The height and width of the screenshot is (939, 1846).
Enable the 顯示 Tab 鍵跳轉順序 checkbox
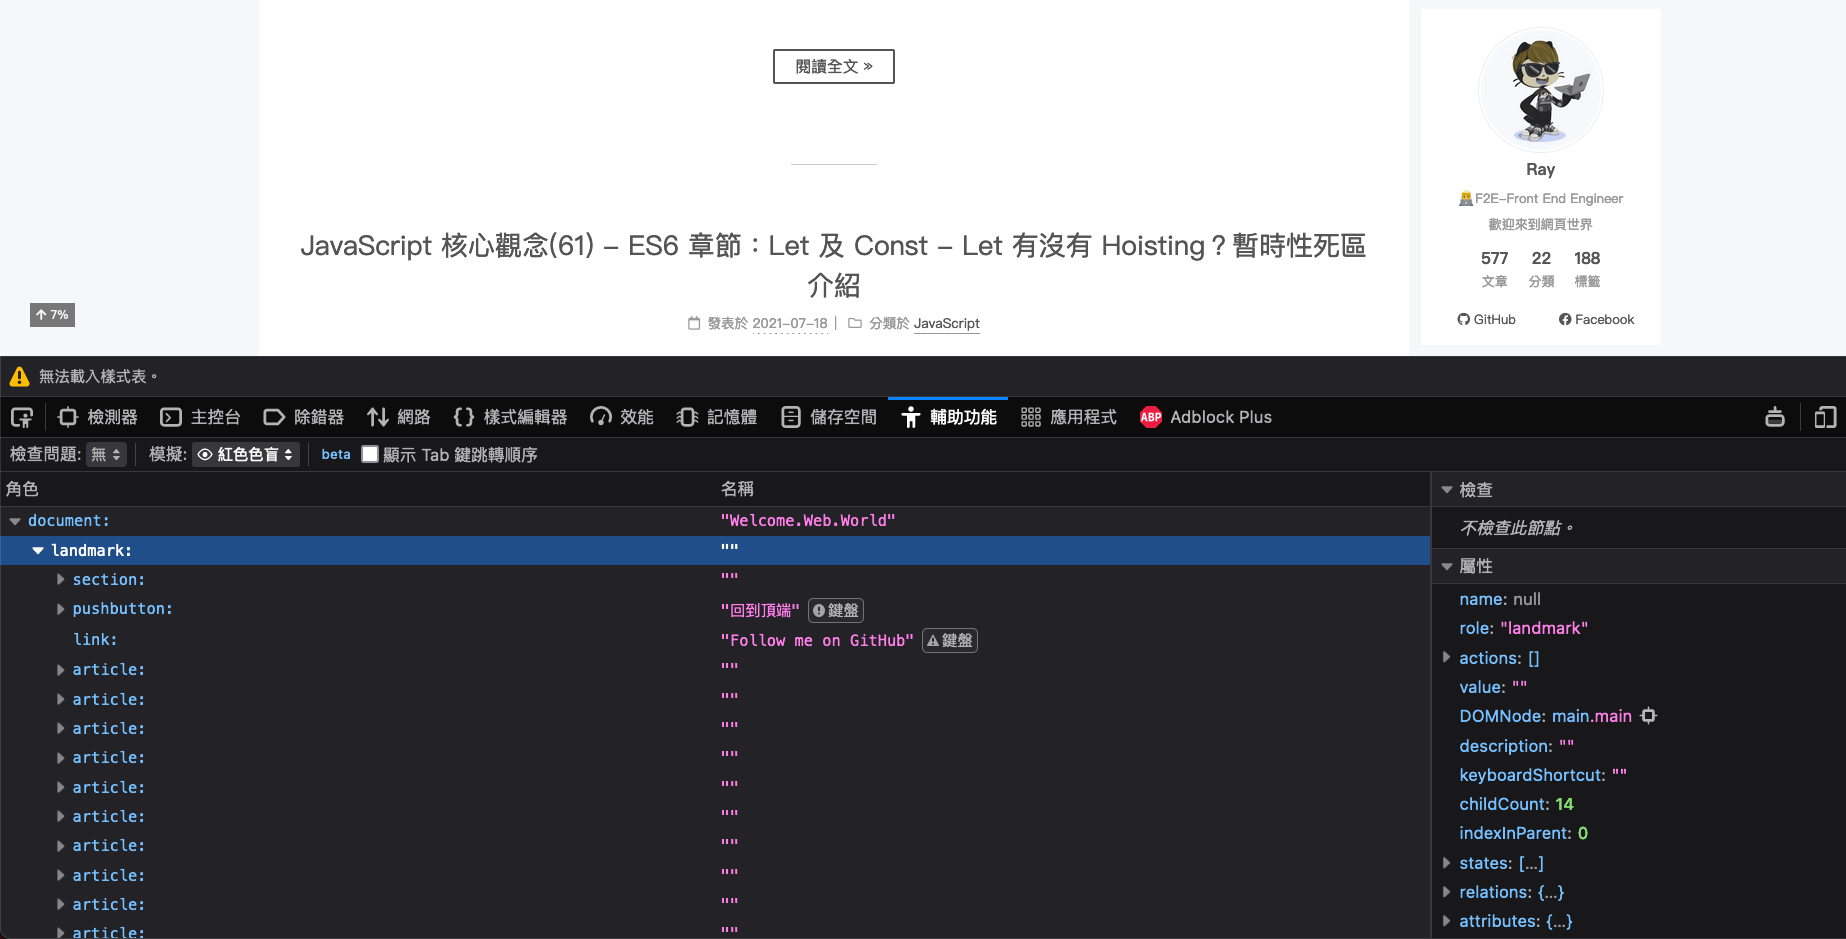pos(370,454)
